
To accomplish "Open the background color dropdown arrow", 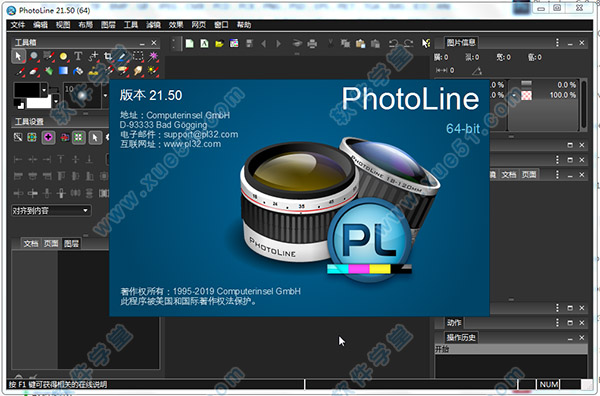I will (55, 101).
